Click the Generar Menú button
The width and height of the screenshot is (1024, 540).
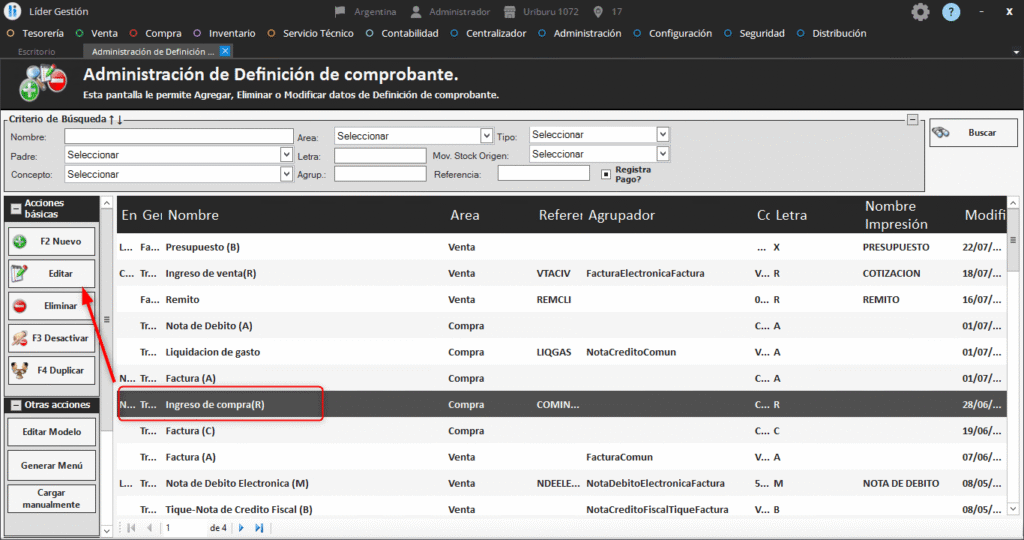pos(52,465)
